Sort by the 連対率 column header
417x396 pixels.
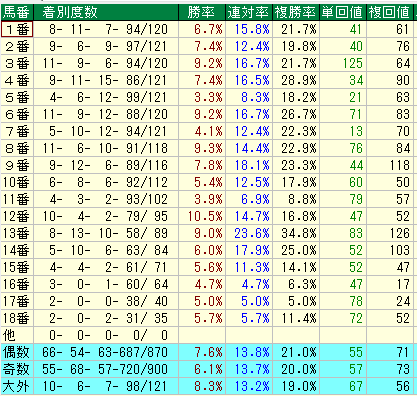pos(249,12)
